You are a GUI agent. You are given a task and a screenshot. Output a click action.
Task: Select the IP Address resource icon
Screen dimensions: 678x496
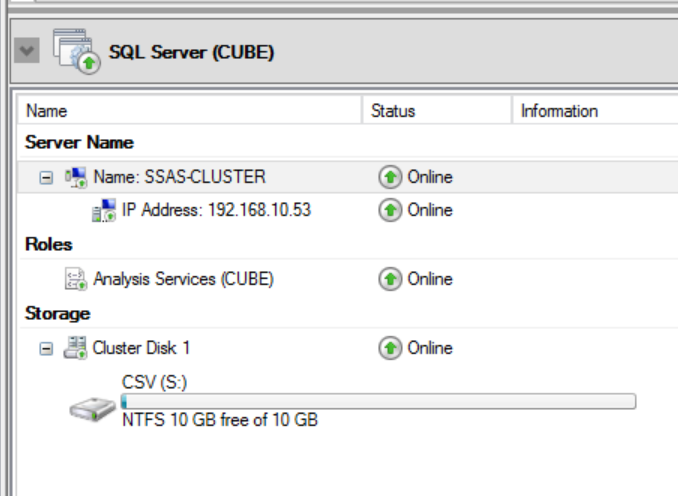coord(104,210)
